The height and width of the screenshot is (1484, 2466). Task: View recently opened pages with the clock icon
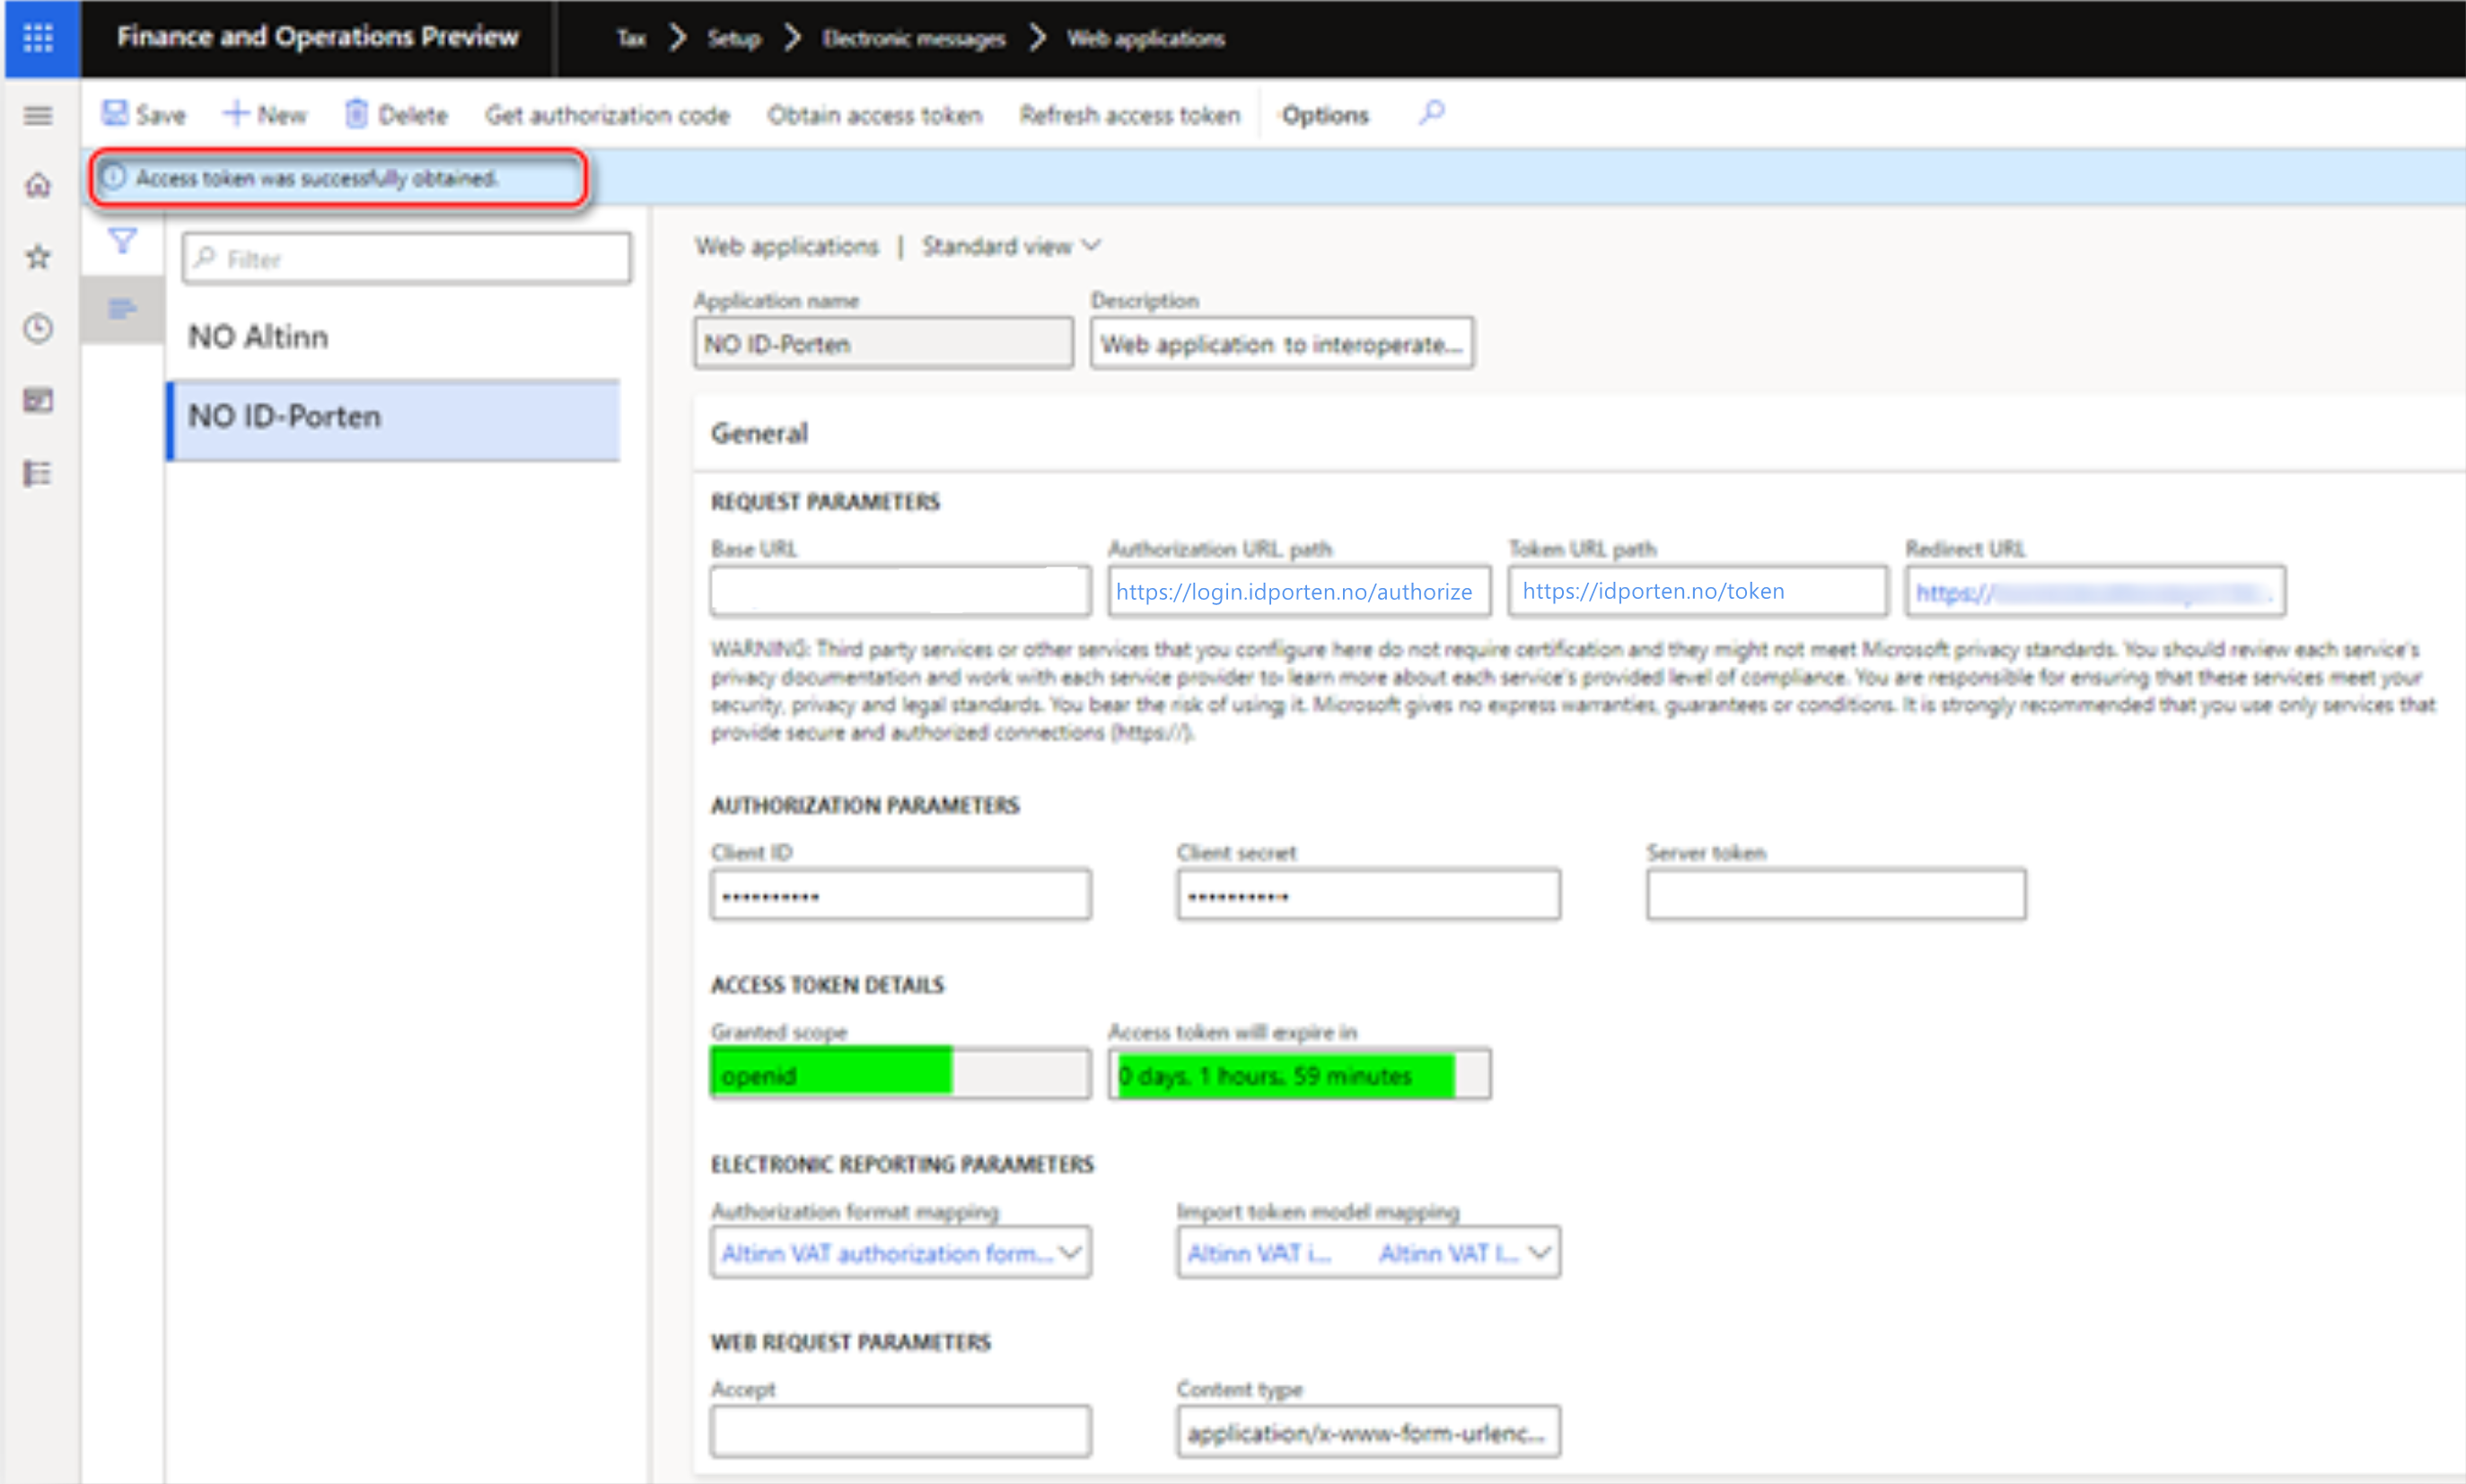coord(37,328)
